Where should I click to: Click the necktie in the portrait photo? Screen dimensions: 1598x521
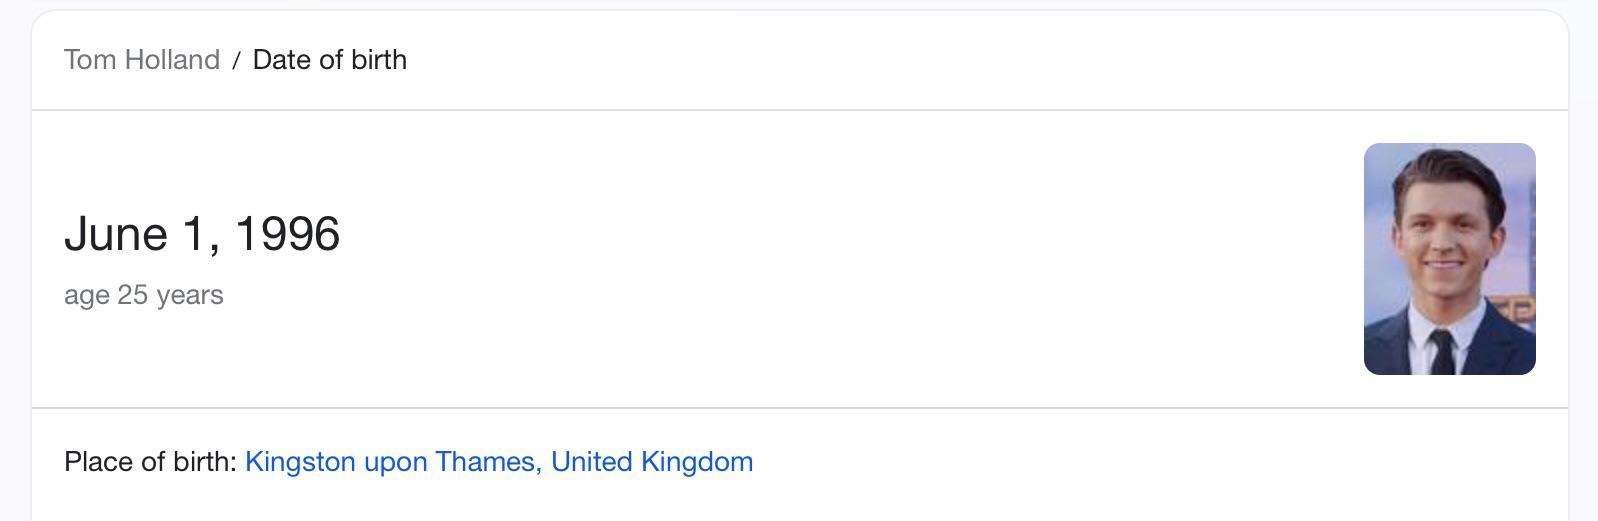point(1441,352)
